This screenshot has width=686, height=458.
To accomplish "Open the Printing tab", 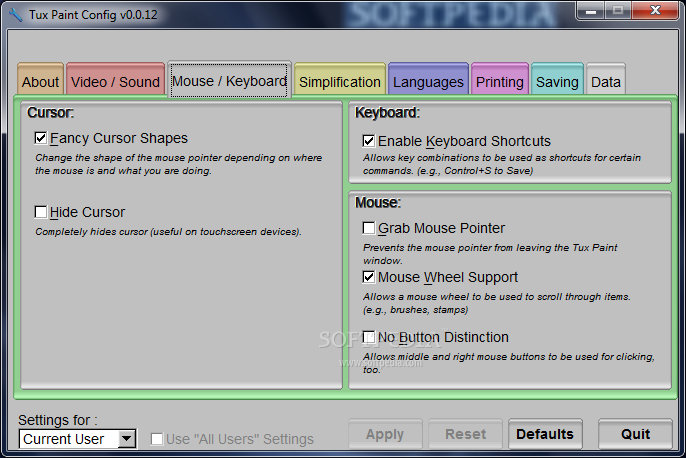I will coord(500,80).
